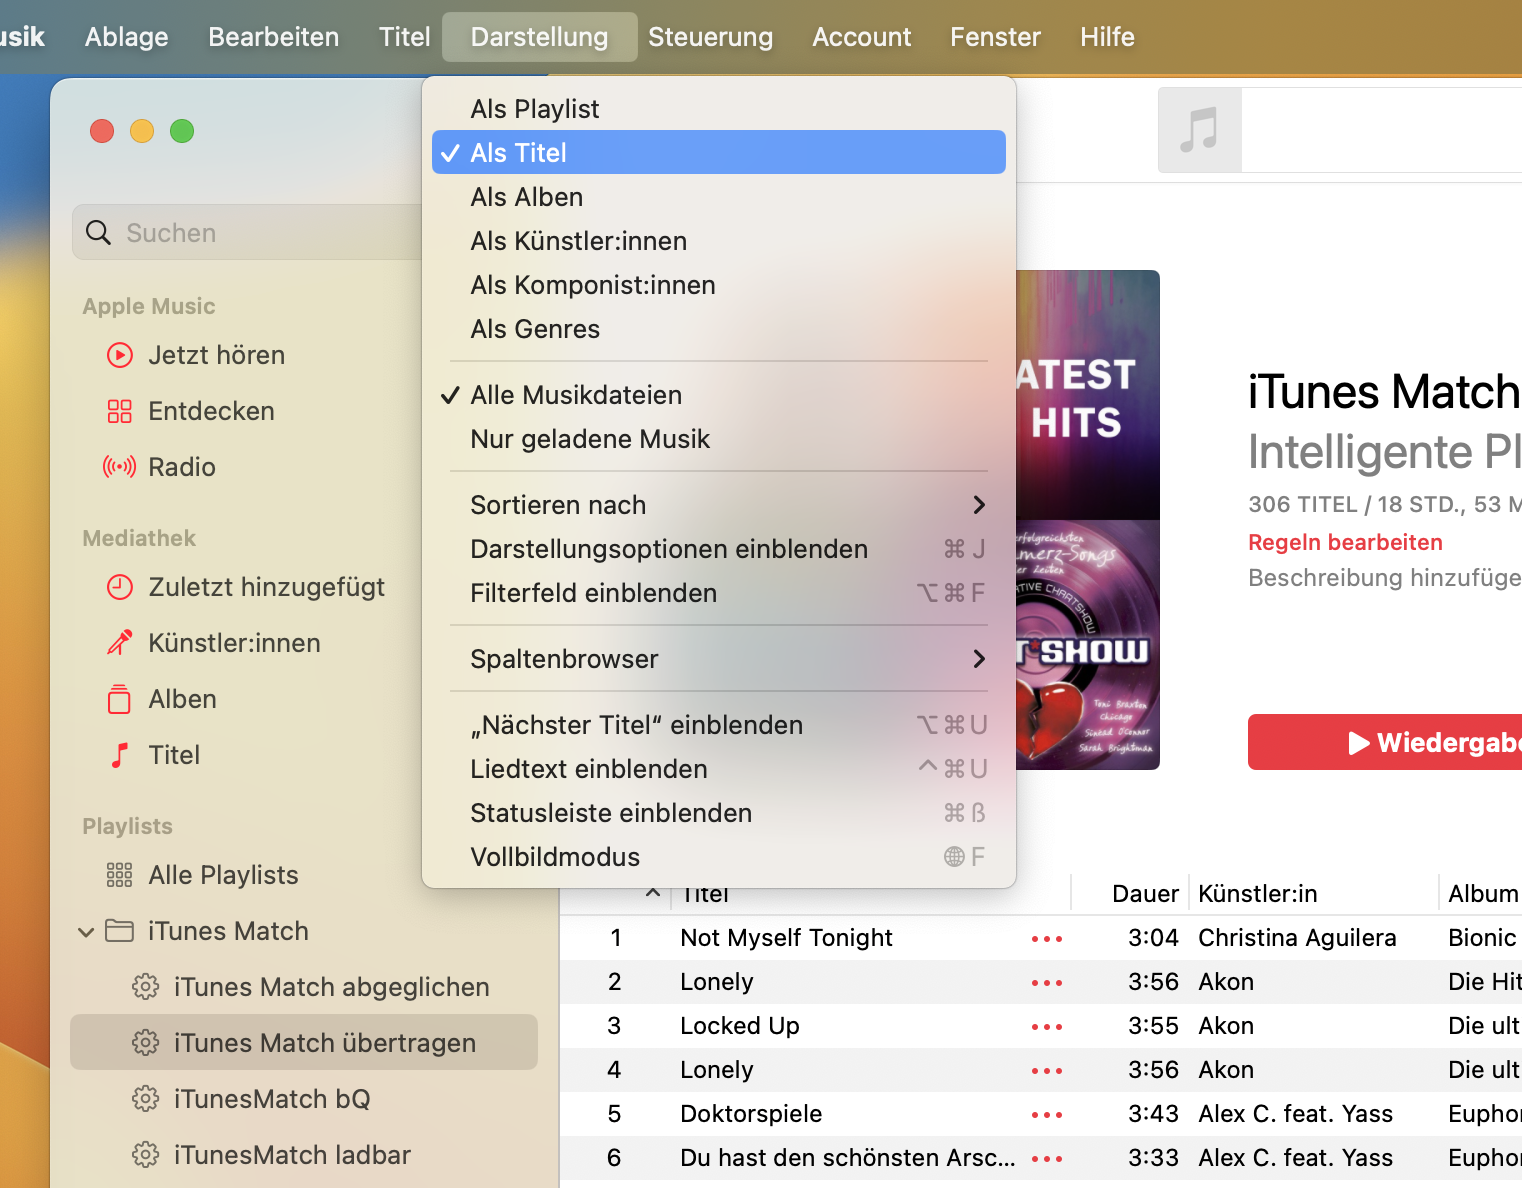Screen dimensions: 1522x1188
Task: Select Als Playlist view option
Action: point(719,109)
